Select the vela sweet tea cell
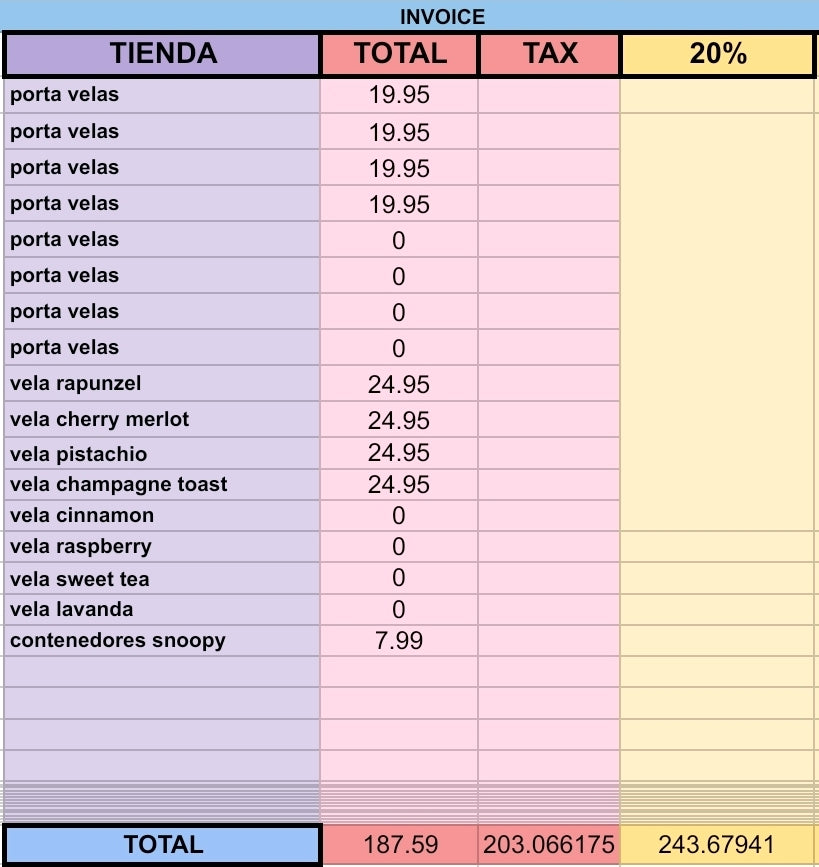Viewport: 819px width, 867px height. [x=162, y=578]
